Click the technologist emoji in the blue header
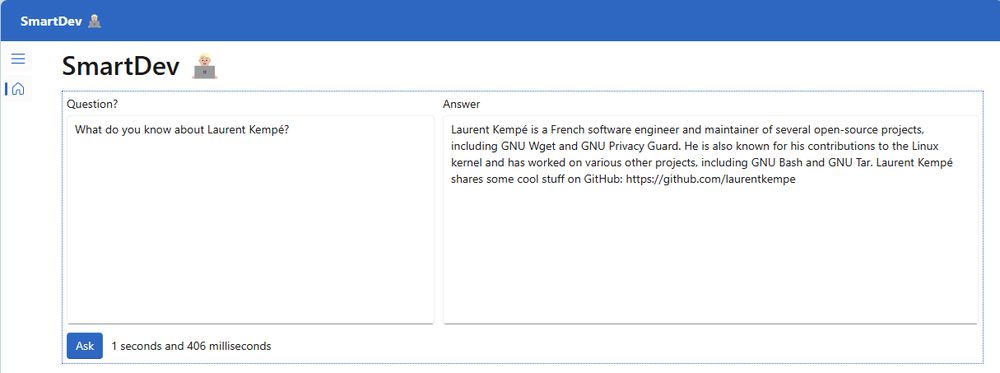Screen dimensions: 1000x373 [x=94, y=21]
